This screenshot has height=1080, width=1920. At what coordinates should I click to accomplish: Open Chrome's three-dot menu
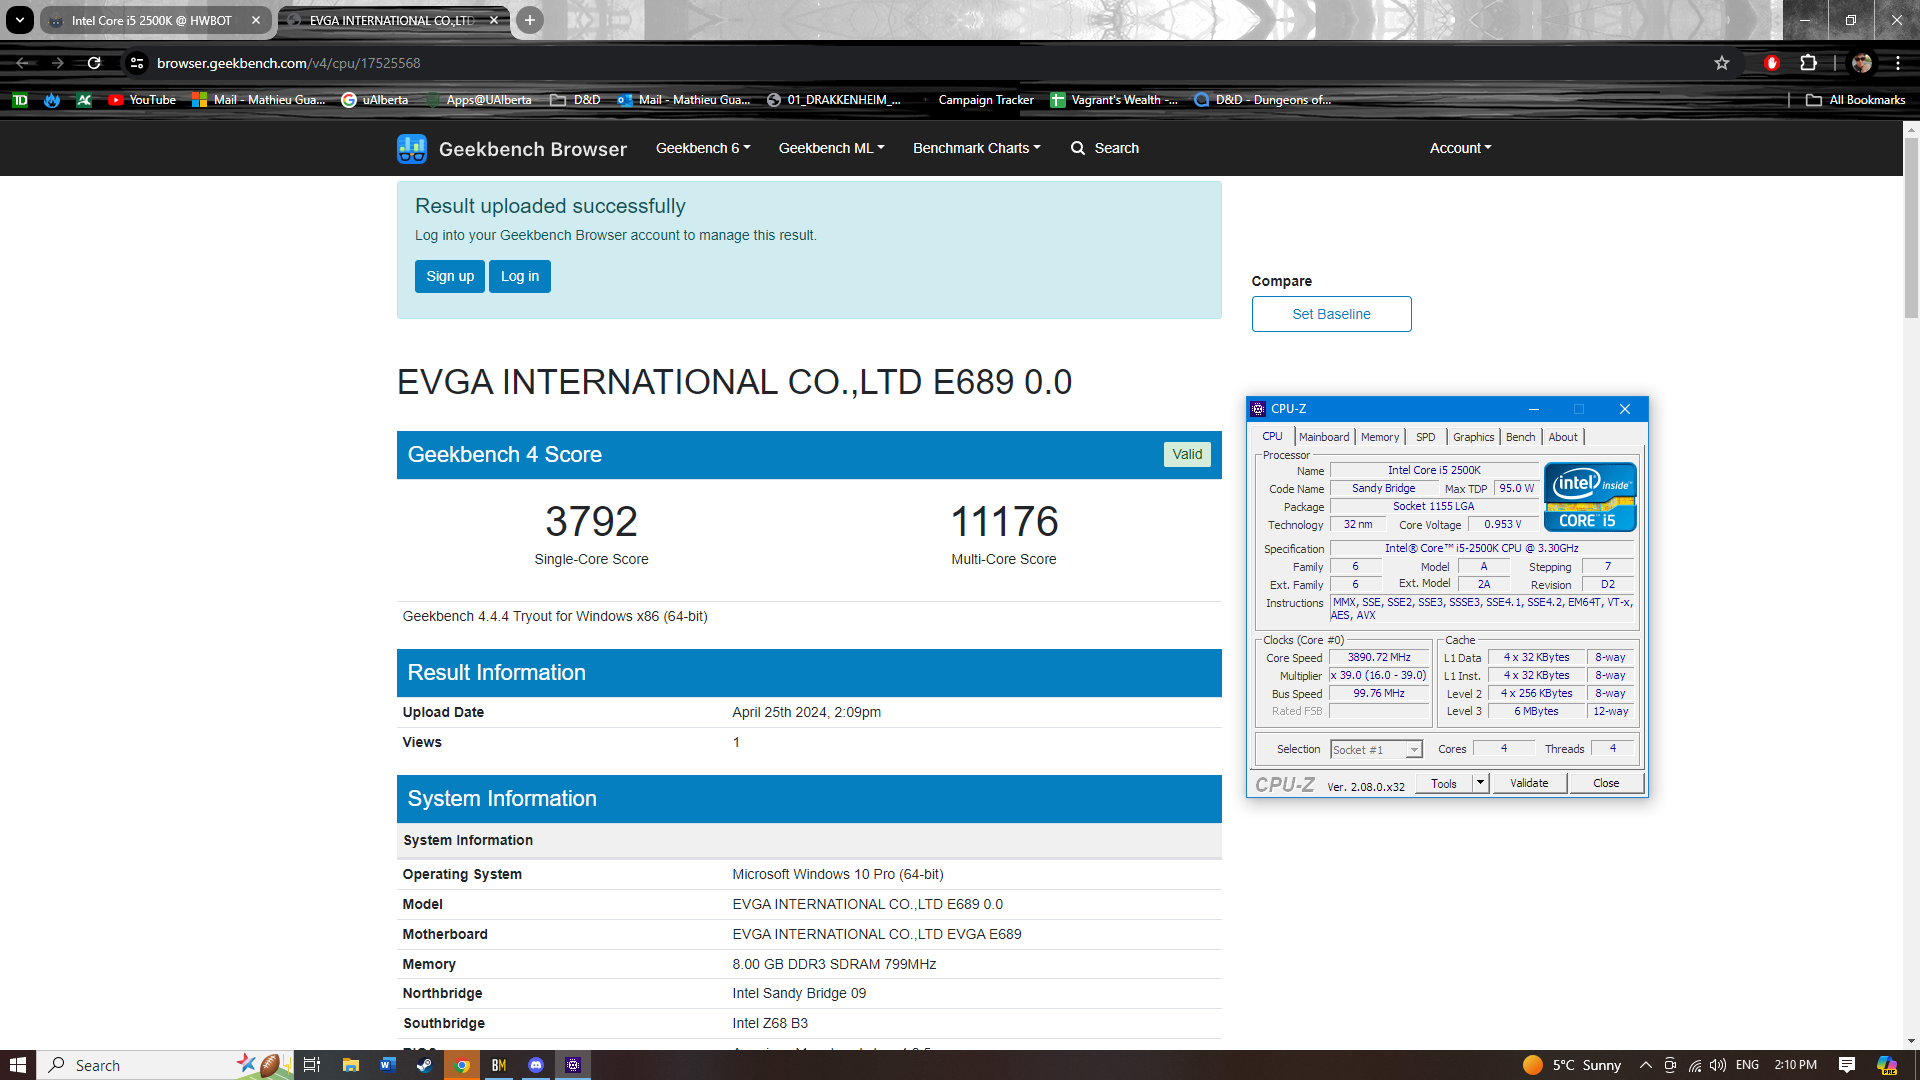tap(1897, 63)
